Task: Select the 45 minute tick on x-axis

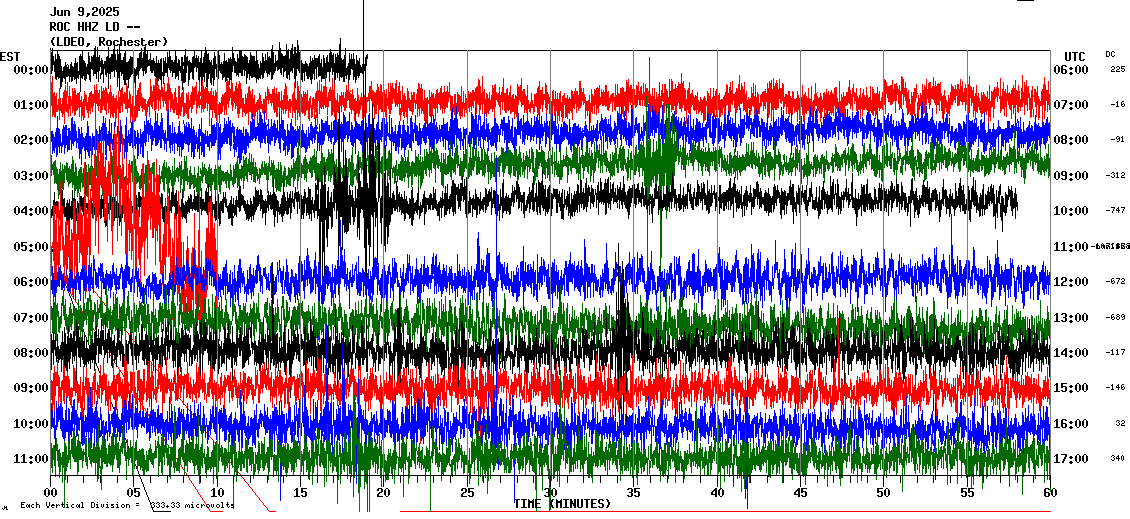Action: coord(800,493)
